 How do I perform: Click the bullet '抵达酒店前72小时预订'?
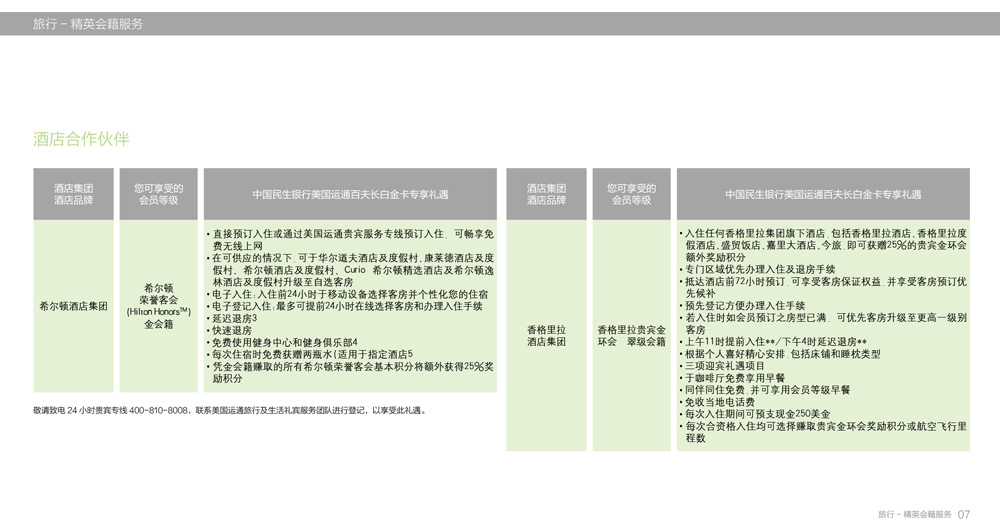tap(823, 288)
